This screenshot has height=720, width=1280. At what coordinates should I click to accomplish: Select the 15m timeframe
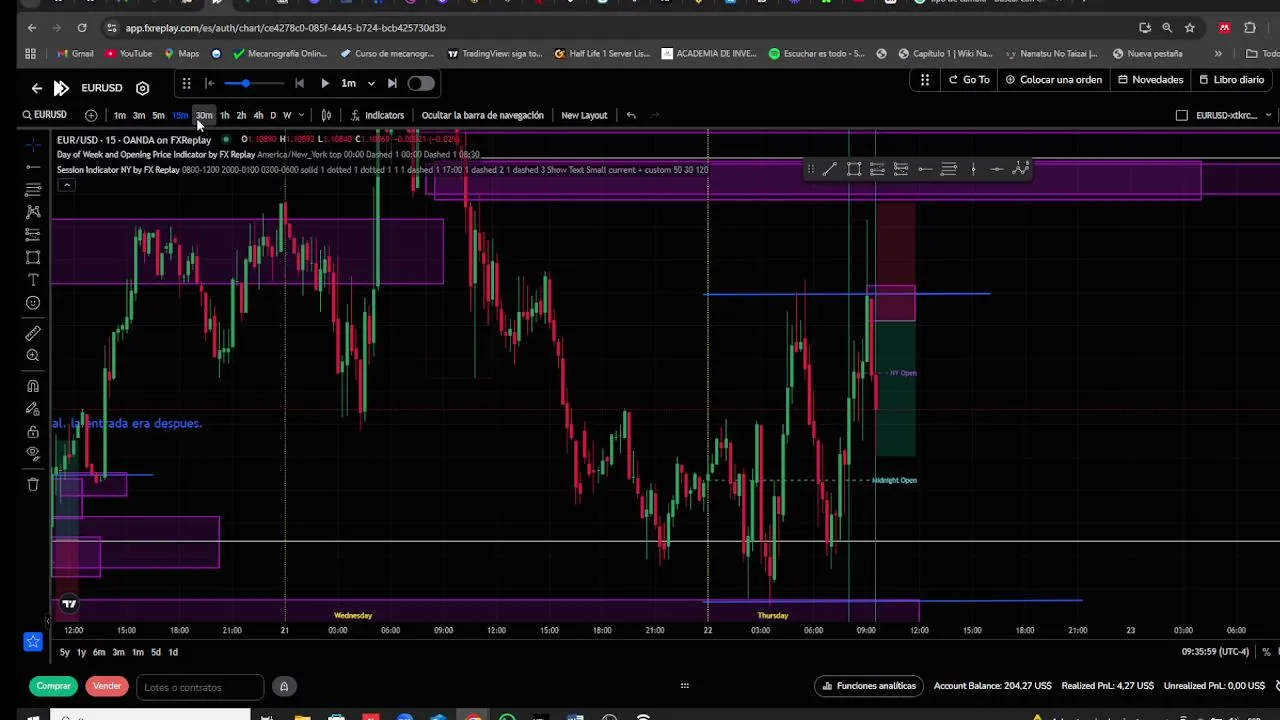(180, 115)
